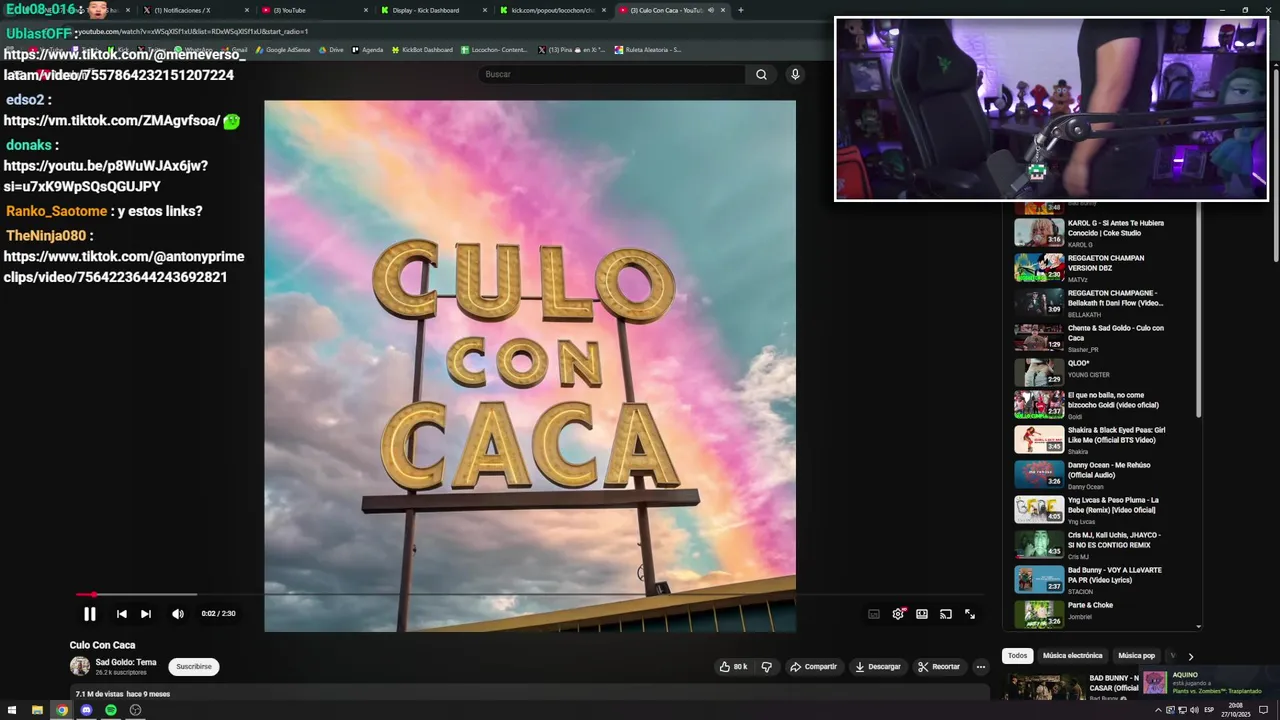The image size is (1280, 720).
Task: Open the player settings gear
Action: coord(898,614)
